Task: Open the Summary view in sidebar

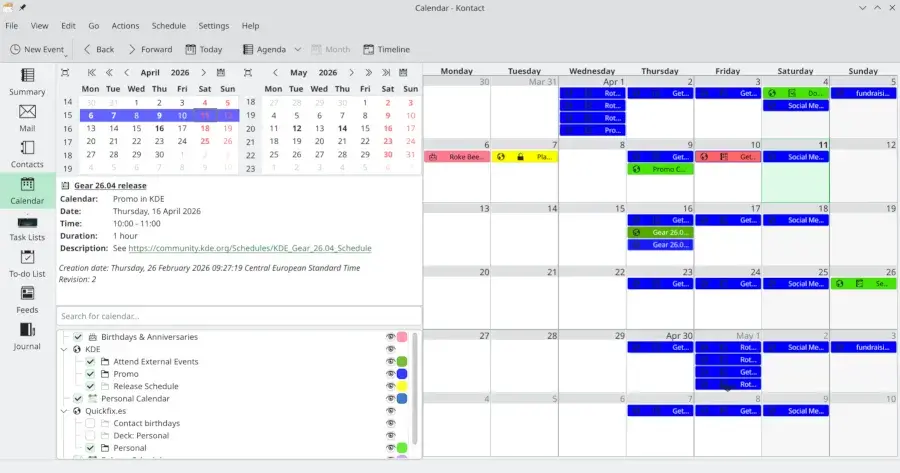Action: [27, 82]
